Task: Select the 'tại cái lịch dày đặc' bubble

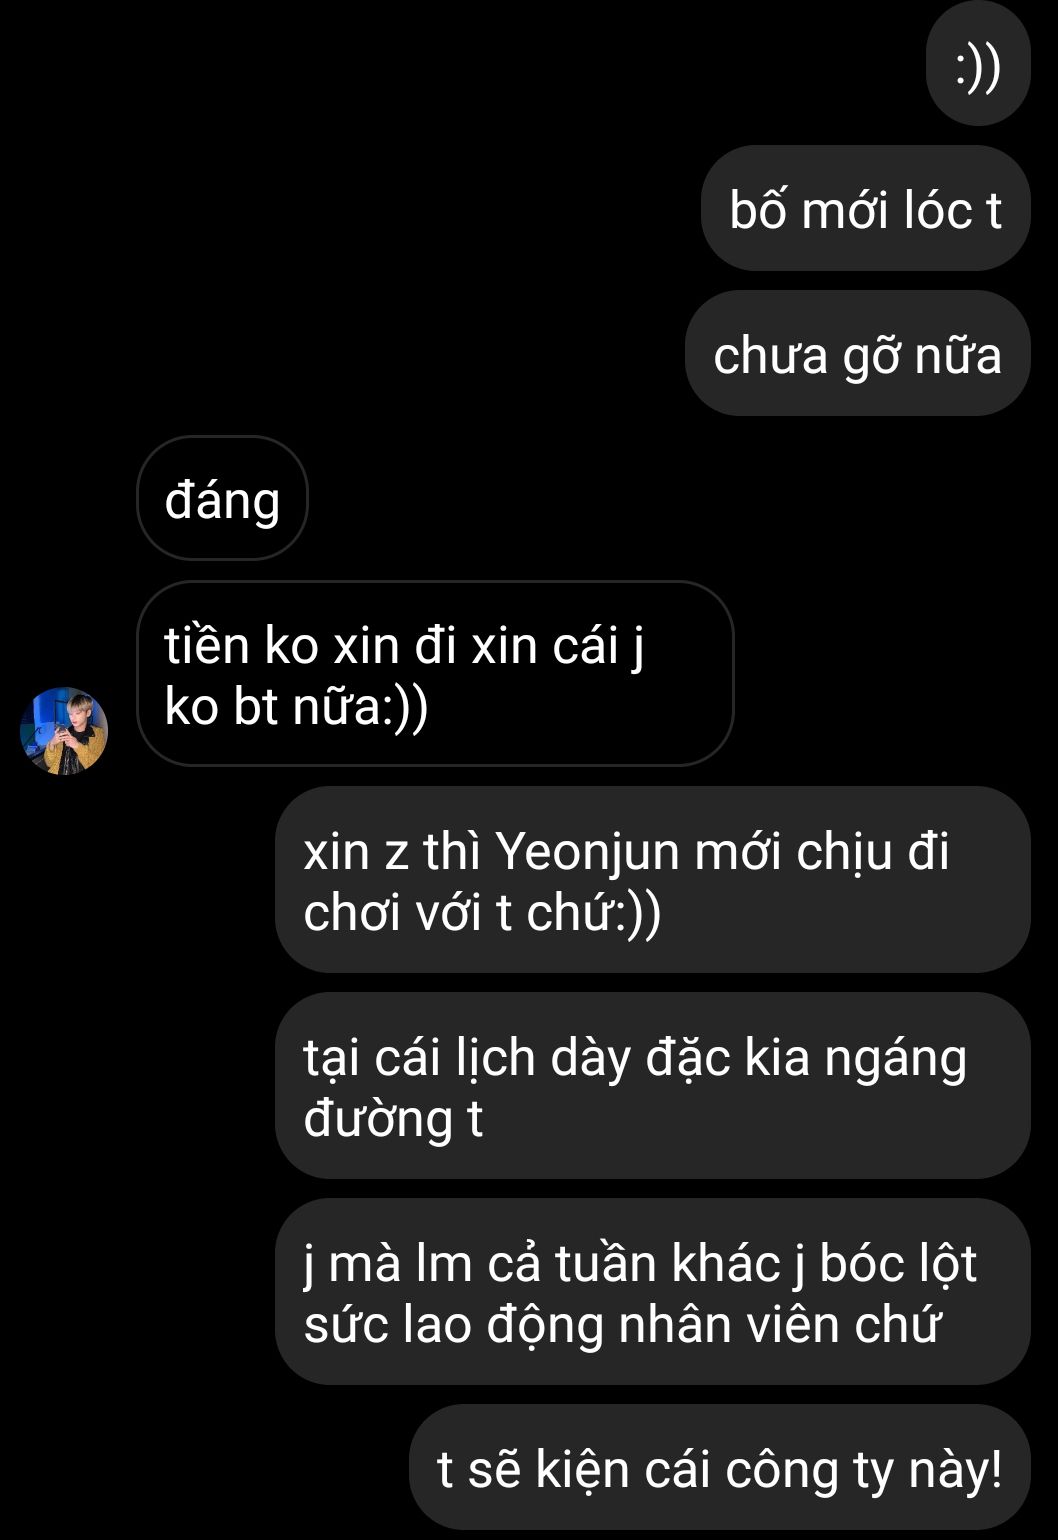Action: coord(652,1085)
